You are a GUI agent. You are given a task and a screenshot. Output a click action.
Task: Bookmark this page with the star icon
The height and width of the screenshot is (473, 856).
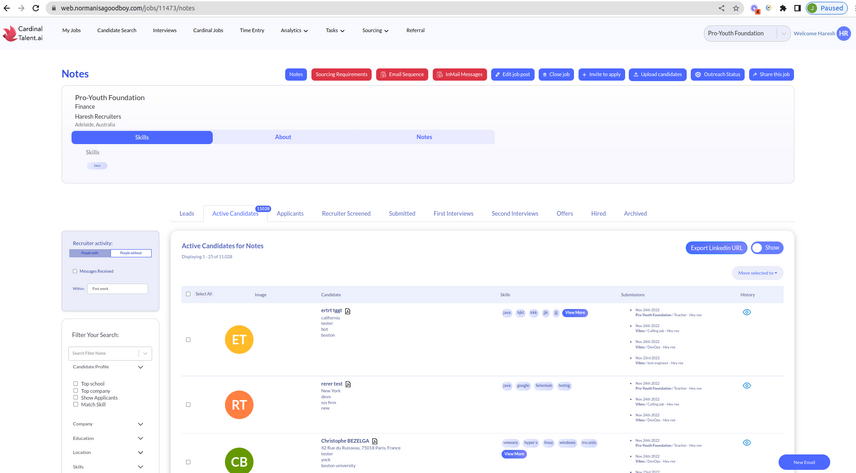click(736, 8)
